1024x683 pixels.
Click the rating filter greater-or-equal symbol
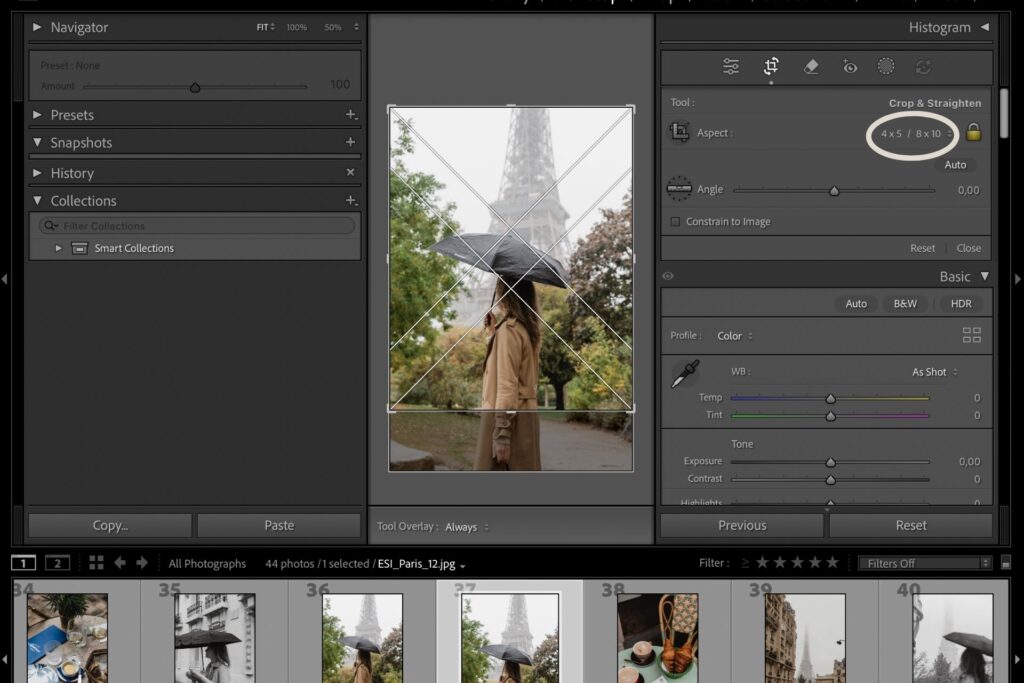coord(745,563)
